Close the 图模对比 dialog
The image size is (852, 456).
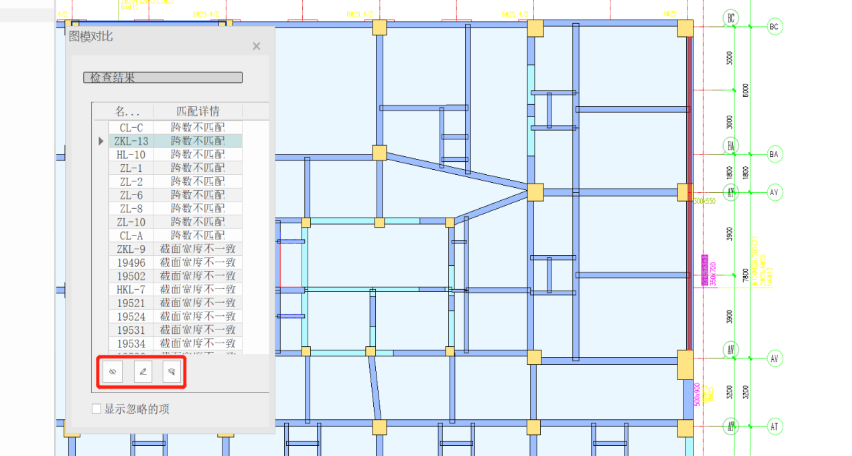click(256, 47)
